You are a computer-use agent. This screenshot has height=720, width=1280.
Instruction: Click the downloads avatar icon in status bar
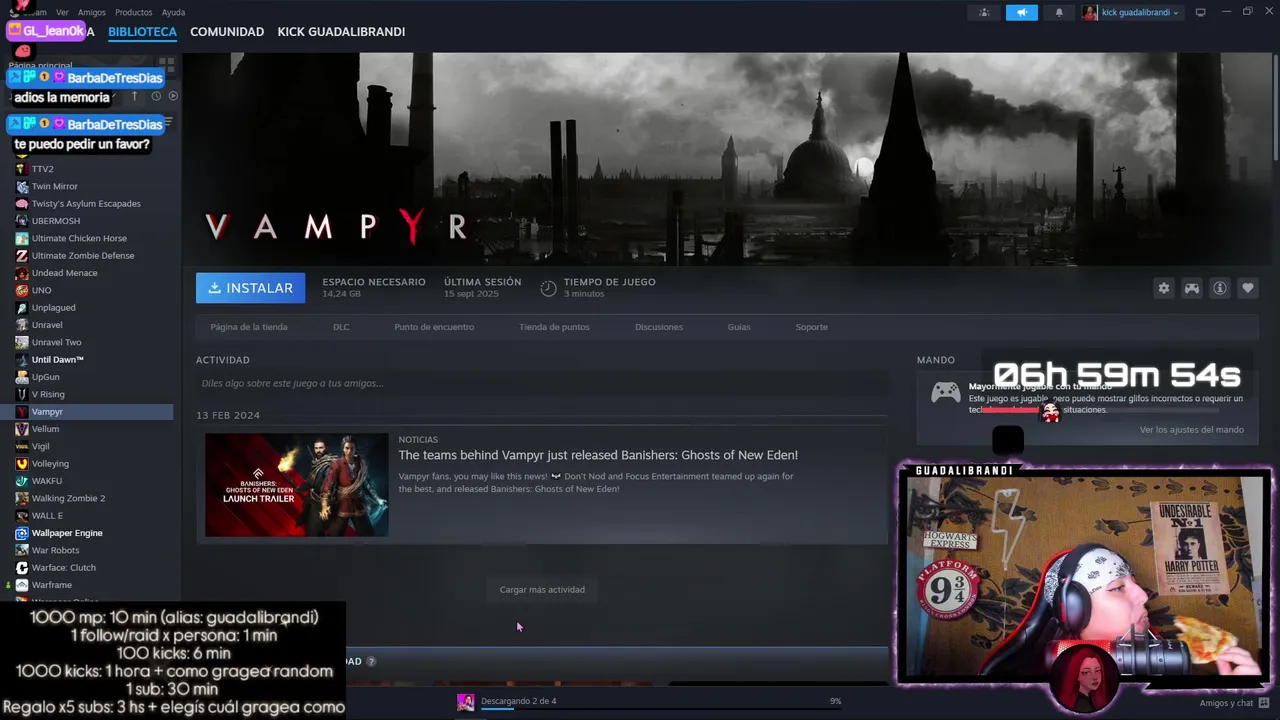(465, 702)
